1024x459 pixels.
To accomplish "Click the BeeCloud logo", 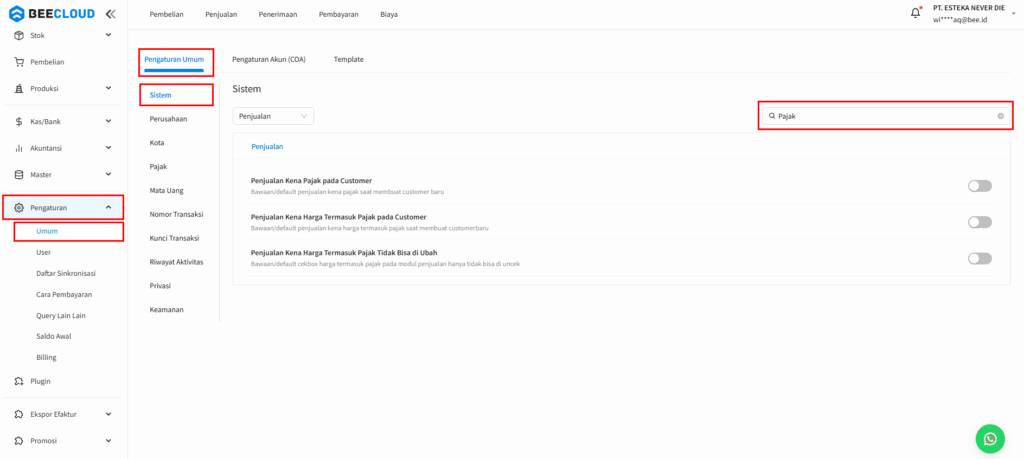I will [52, 14].
